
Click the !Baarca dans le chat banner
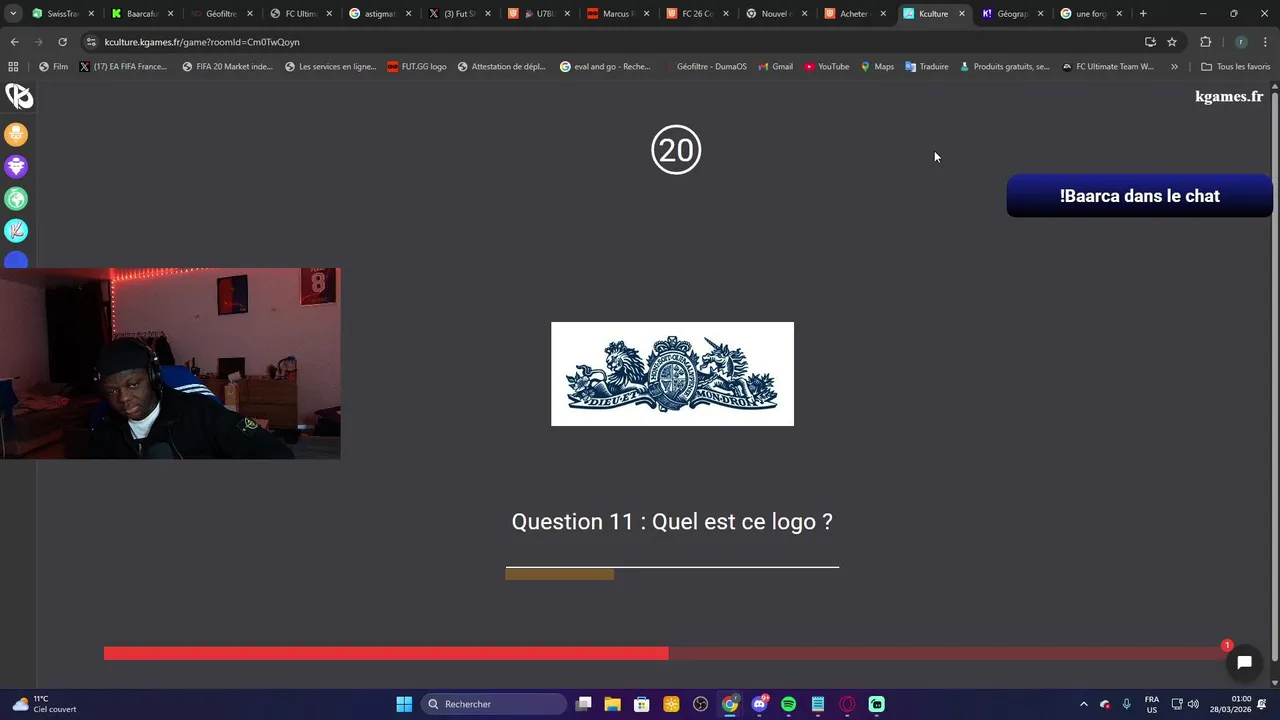click(1139, 196)
